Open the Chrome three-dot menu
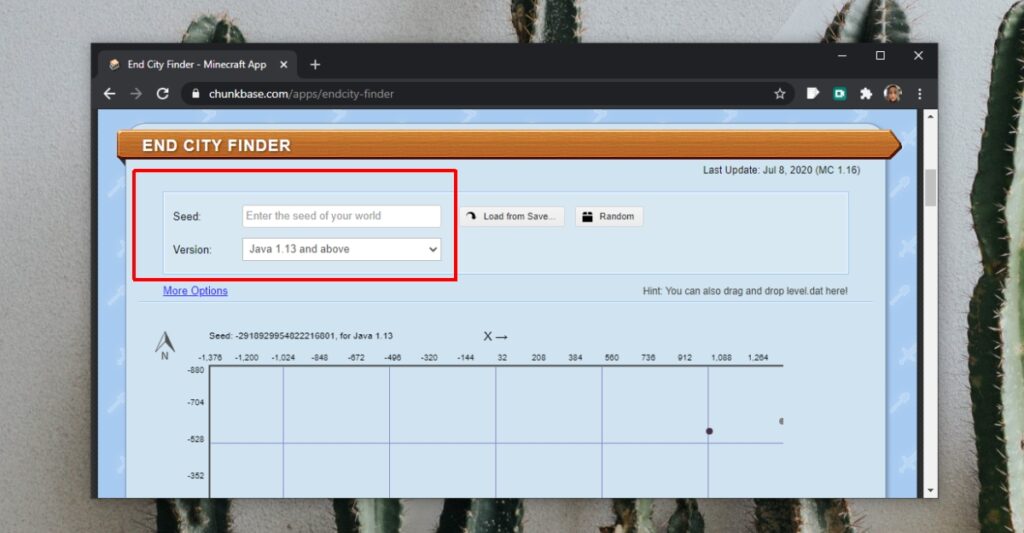Viewport: 1024px width, 533px height. tap(919, 94)
